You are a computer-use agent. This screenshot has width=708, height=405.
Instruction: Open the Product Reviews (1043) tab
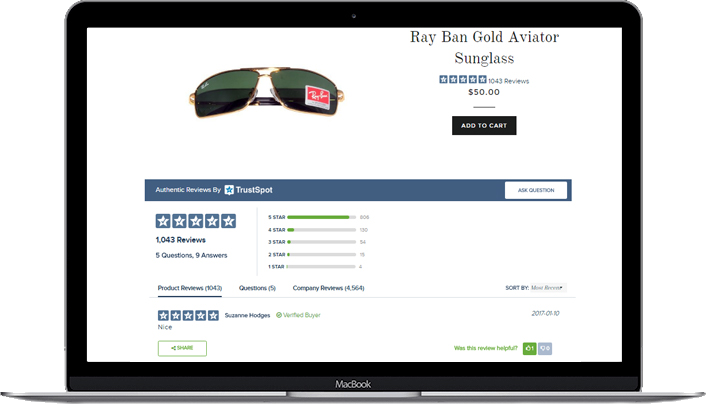point(190,288)
